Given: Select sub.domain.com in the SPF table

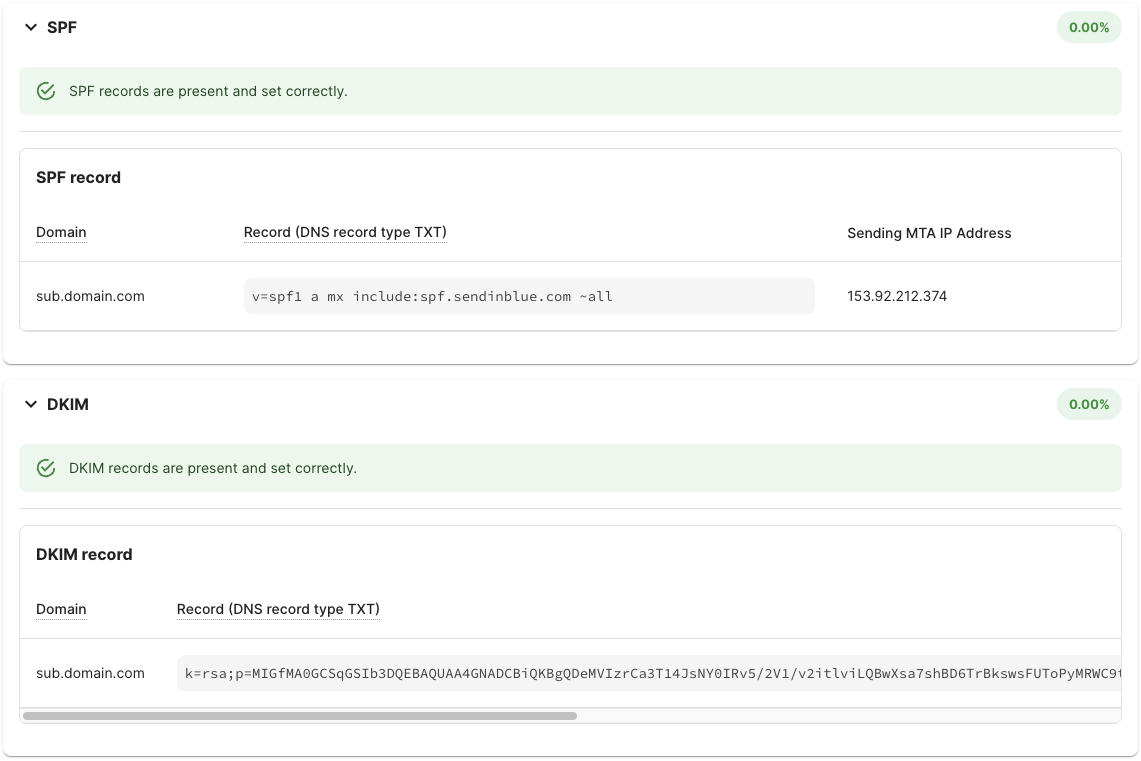Looking at the screenshot, I should 90,296.
